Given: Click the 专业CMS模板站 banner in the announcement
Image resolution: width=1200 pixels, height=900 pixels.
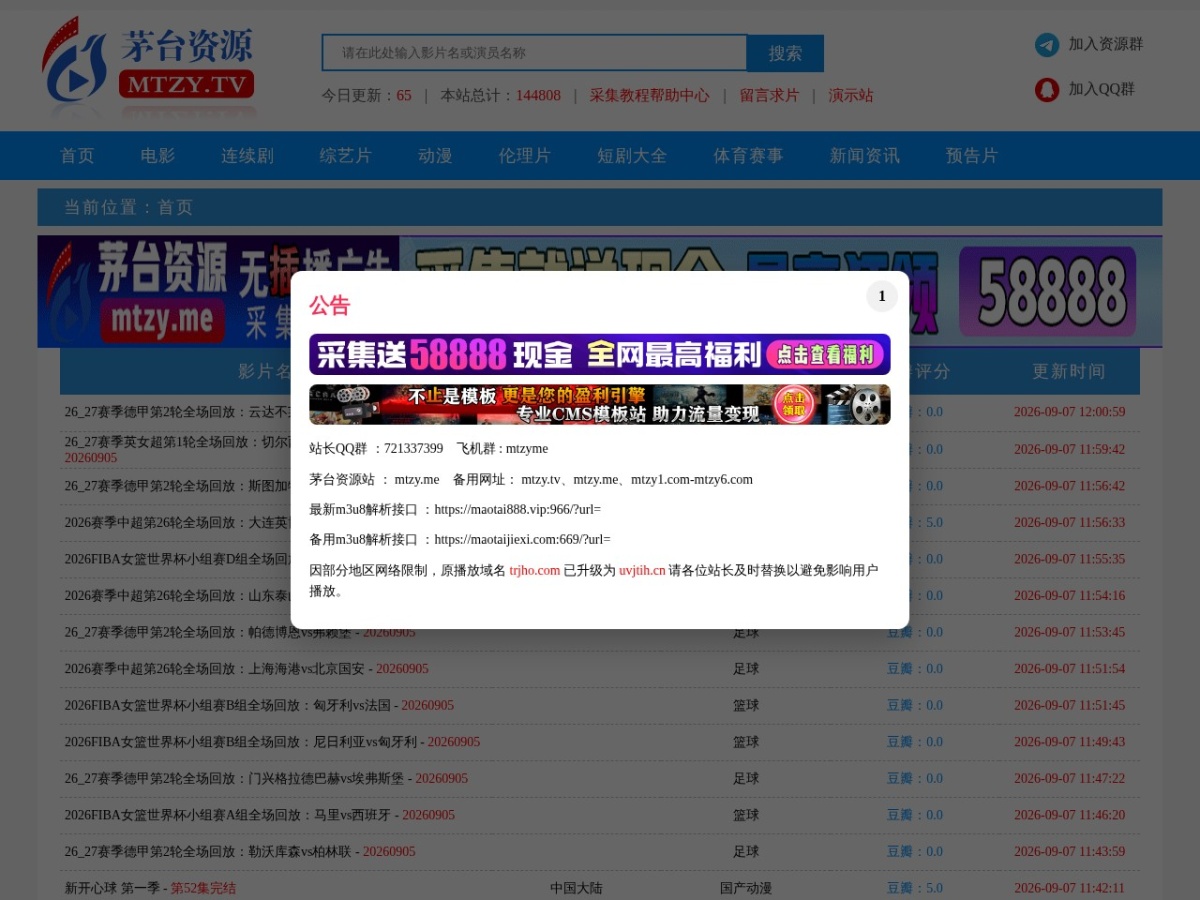Looking at the screenshot, I should 600,404.
